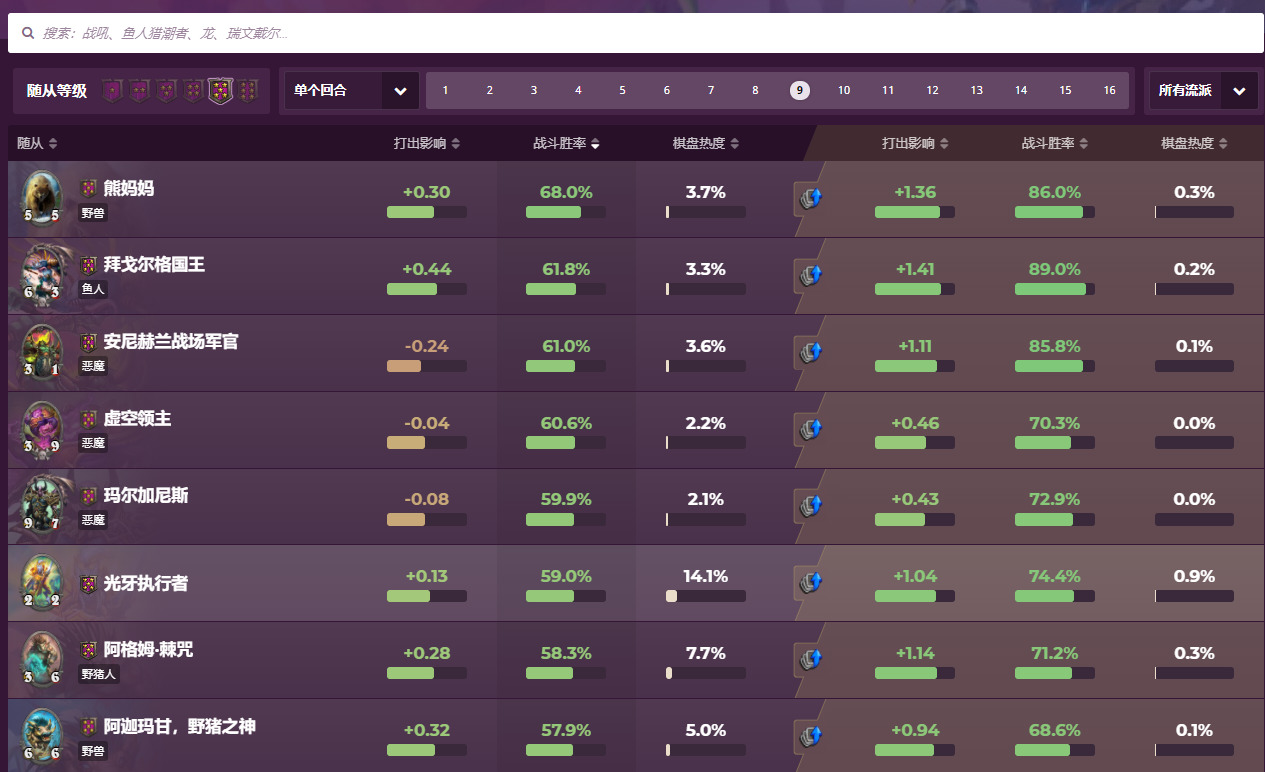Click the -0.24 play impact value
The image size is (1265, 772).
(427, 346)
